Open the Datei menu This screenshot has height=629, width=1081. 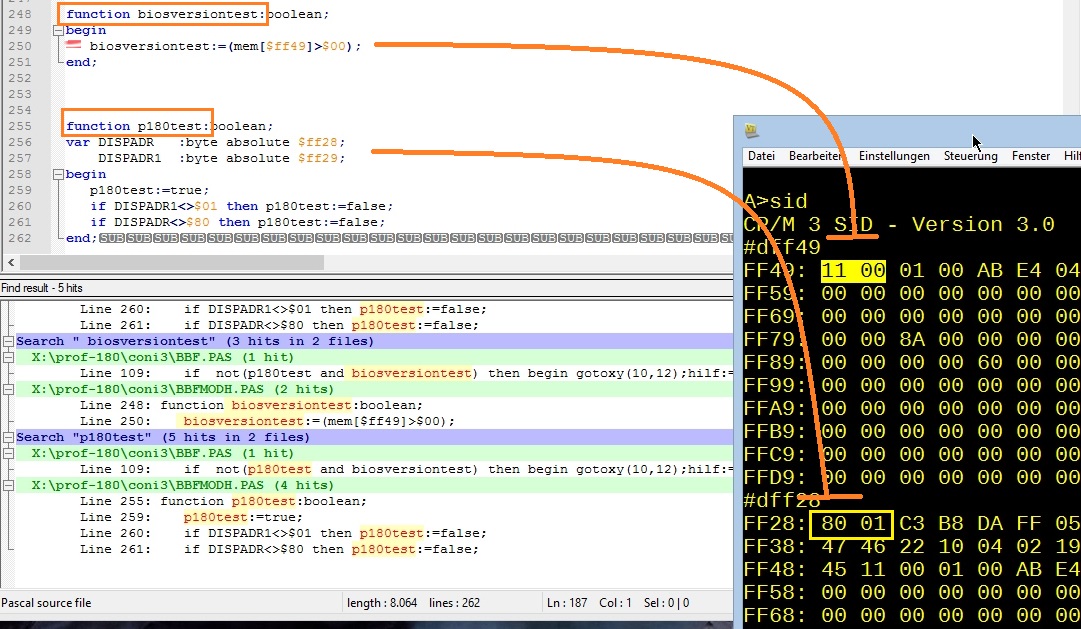761,156
